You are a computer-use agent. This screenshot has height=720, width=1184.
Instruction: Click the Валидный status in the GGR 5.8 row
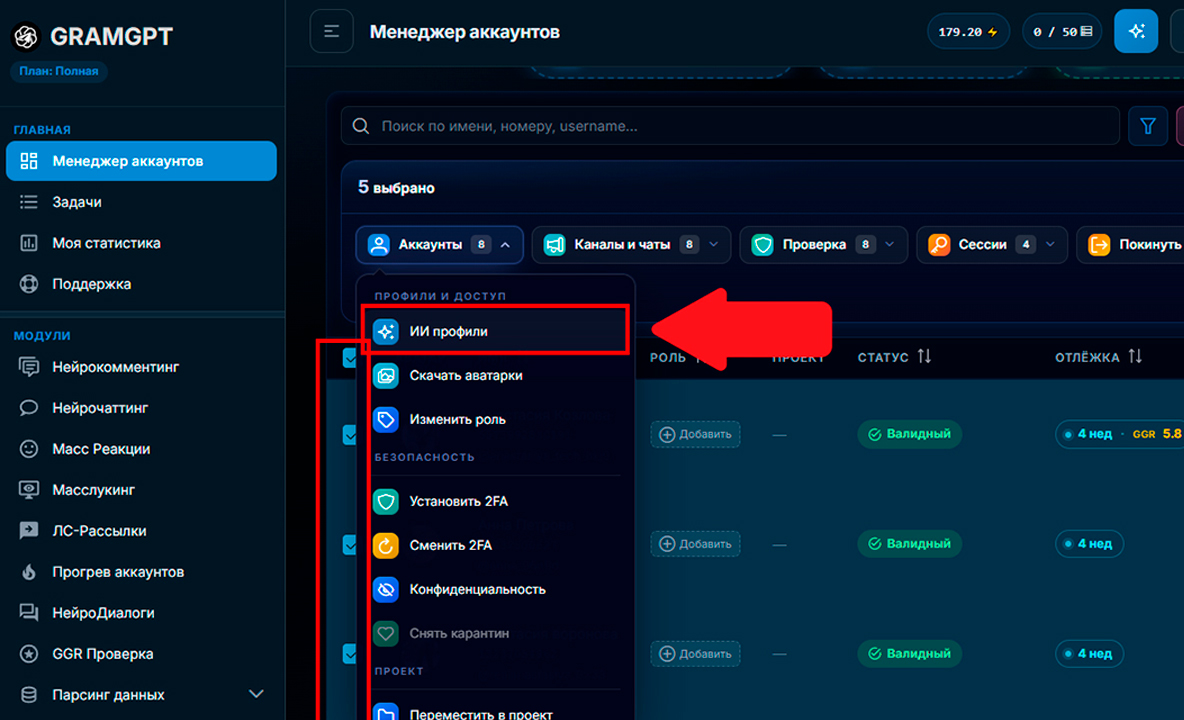(x=909, y=434)
